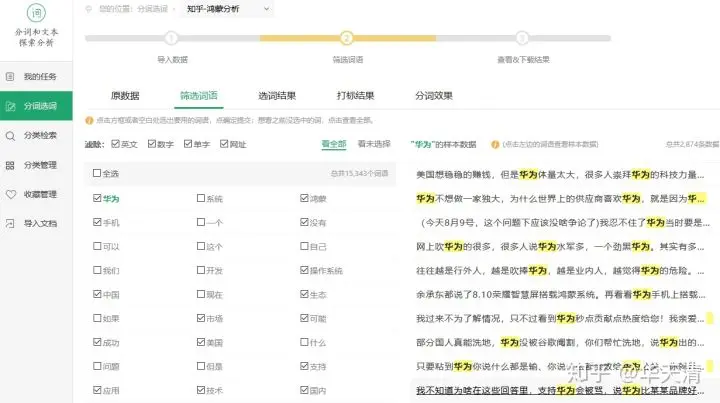Check the 开发 word checkbox
720x403 pixels.
tap(201, 270)
